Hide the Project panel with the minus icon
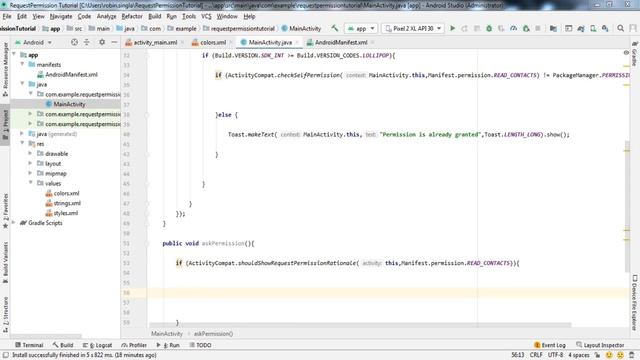The height and width of the screenshot is (360, 640). point(114,42)
